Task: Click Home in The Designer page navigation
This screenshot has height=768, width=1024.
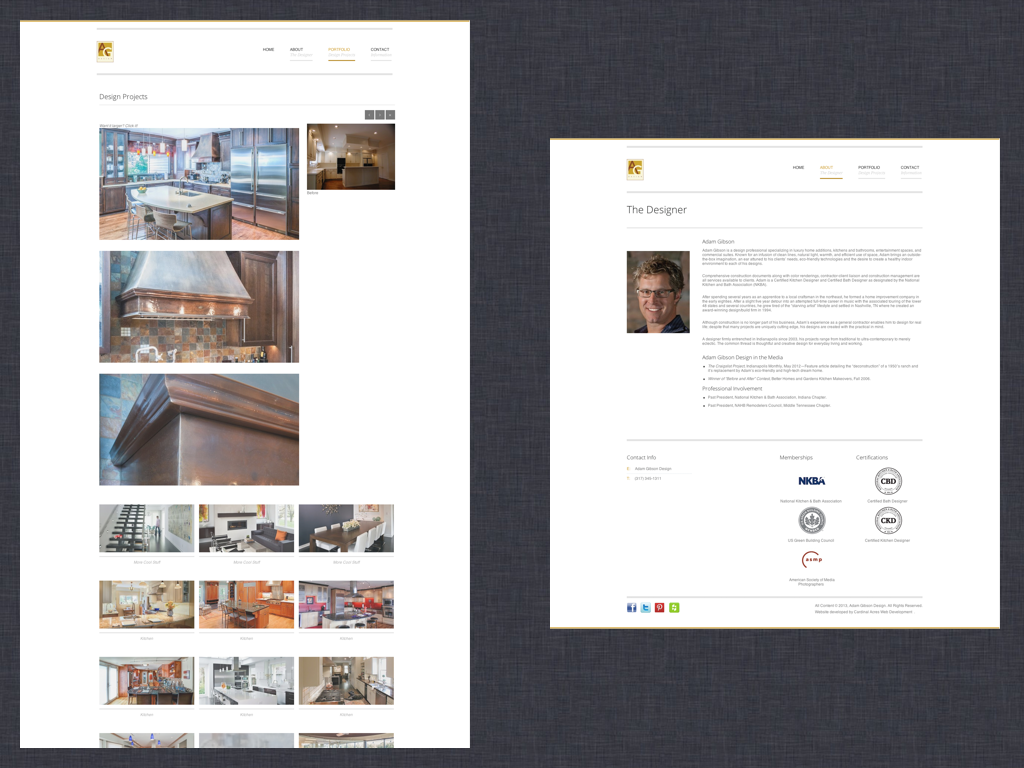Action: coord(798,168)
